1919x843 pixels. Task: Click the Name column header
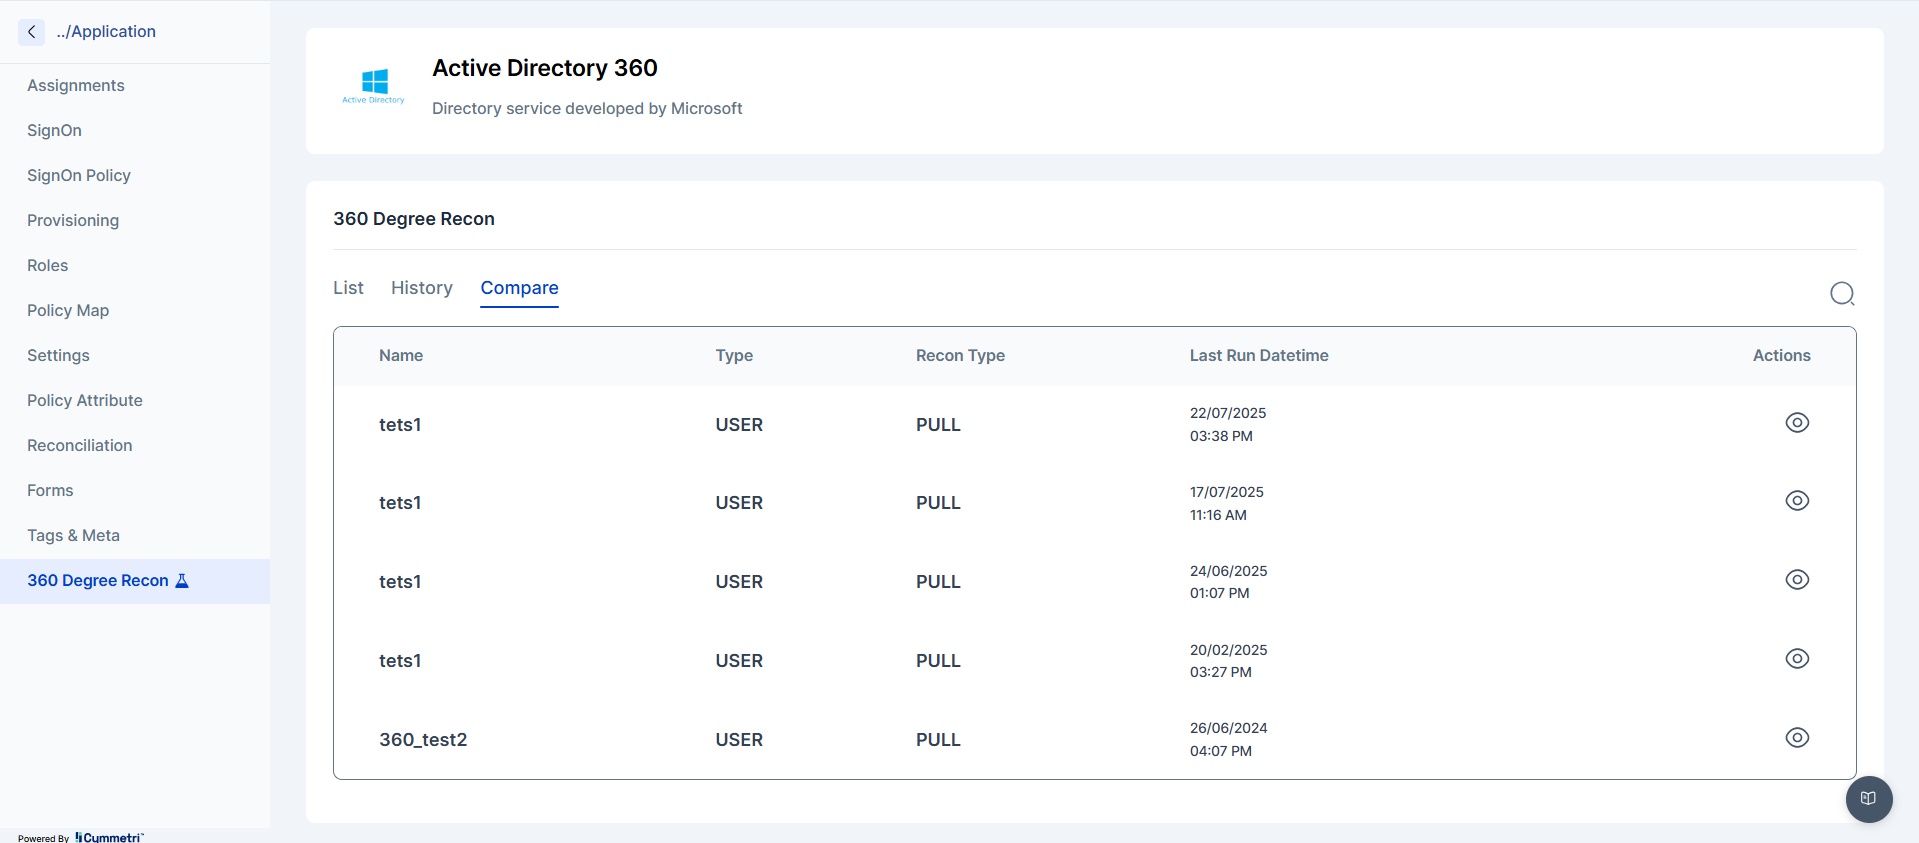coord(401,356)
